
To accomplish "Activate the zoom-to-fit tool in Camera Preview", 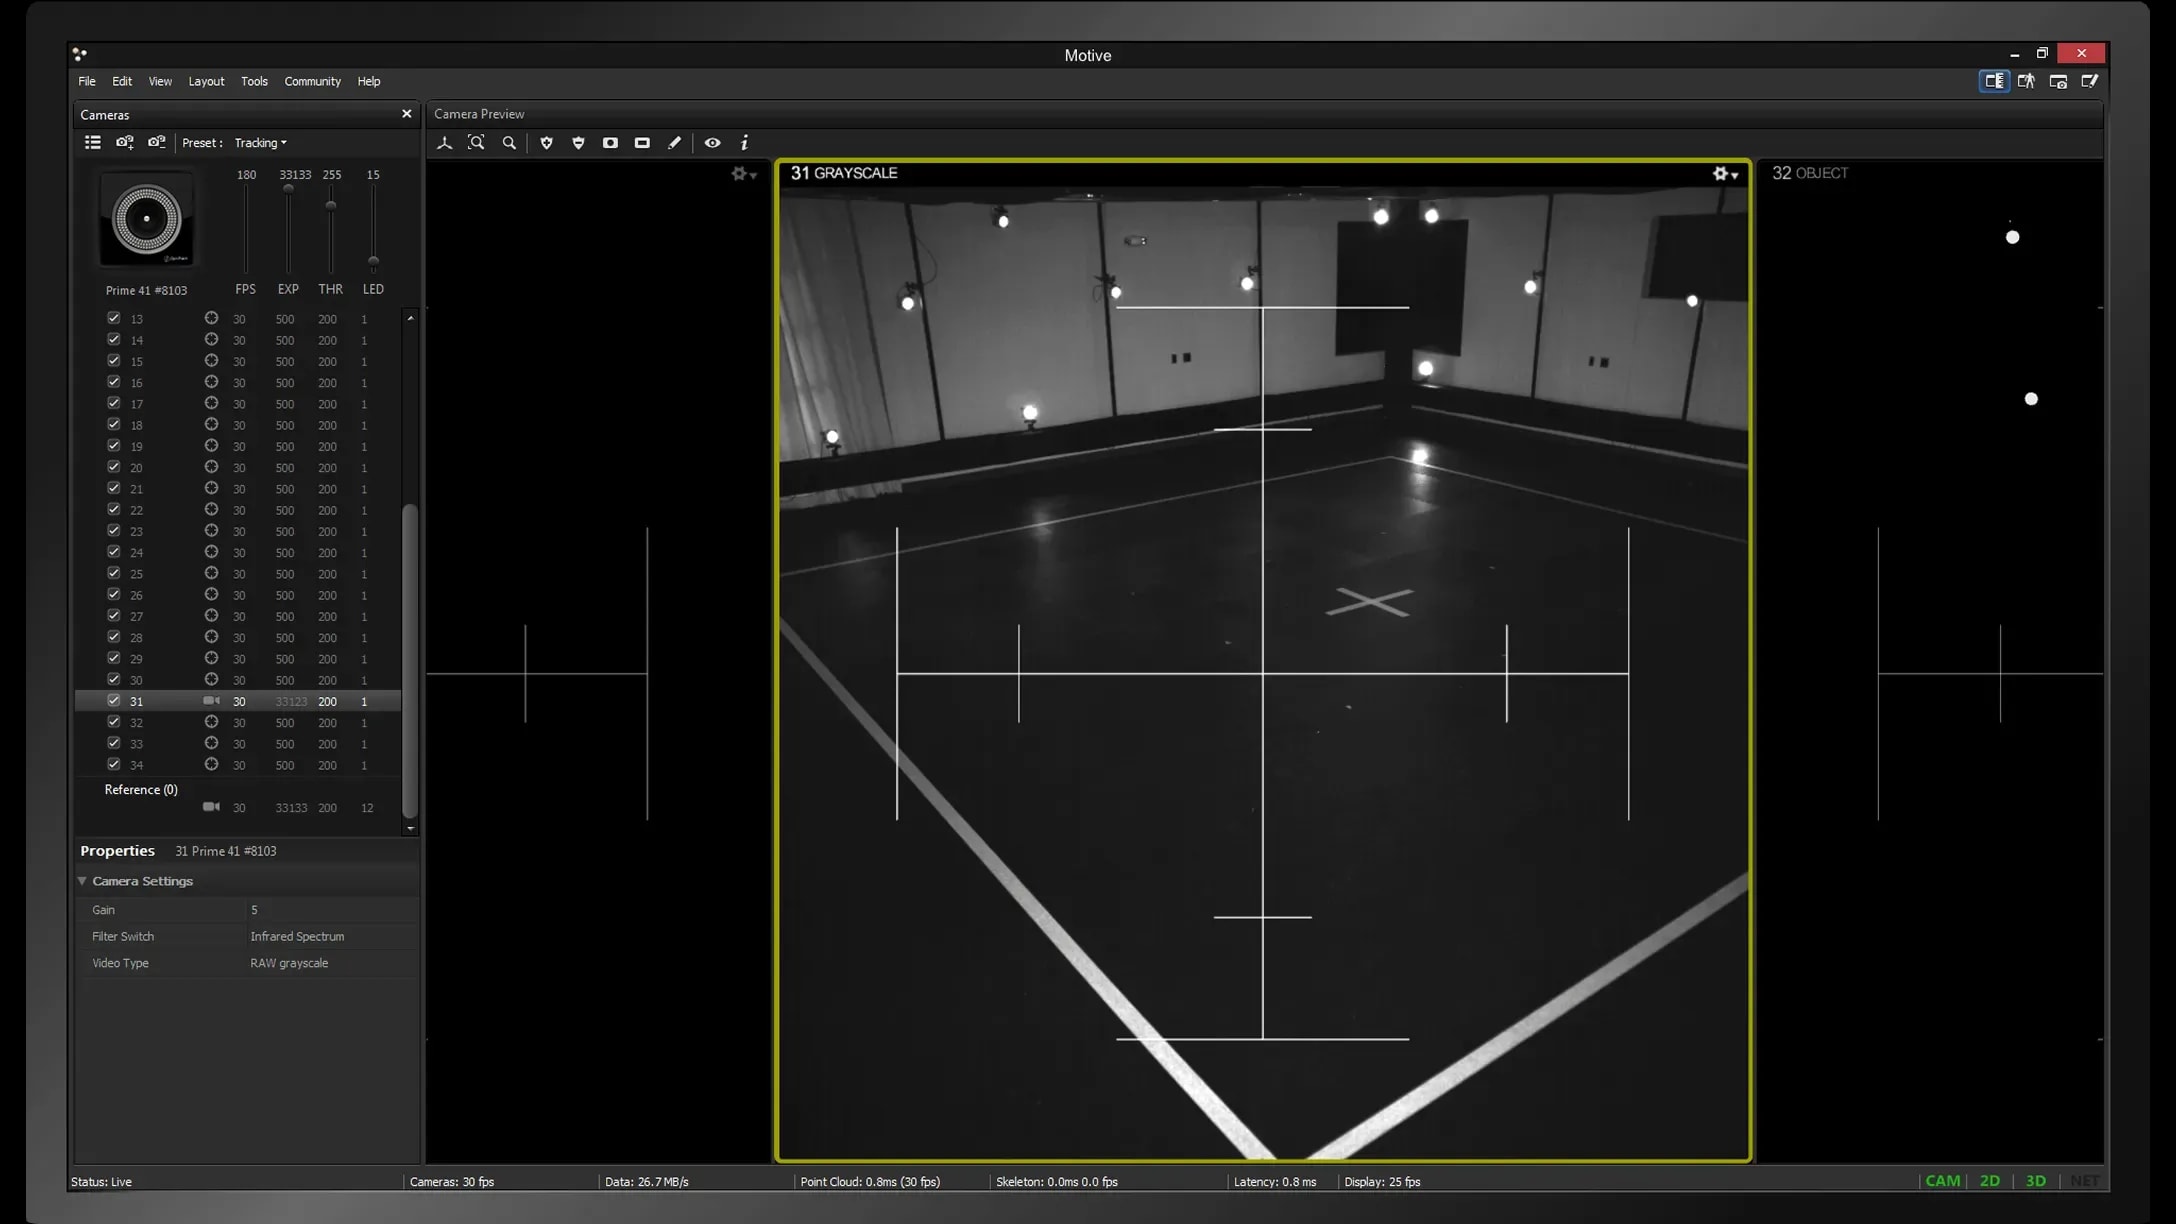I will (x=477, y=143).
